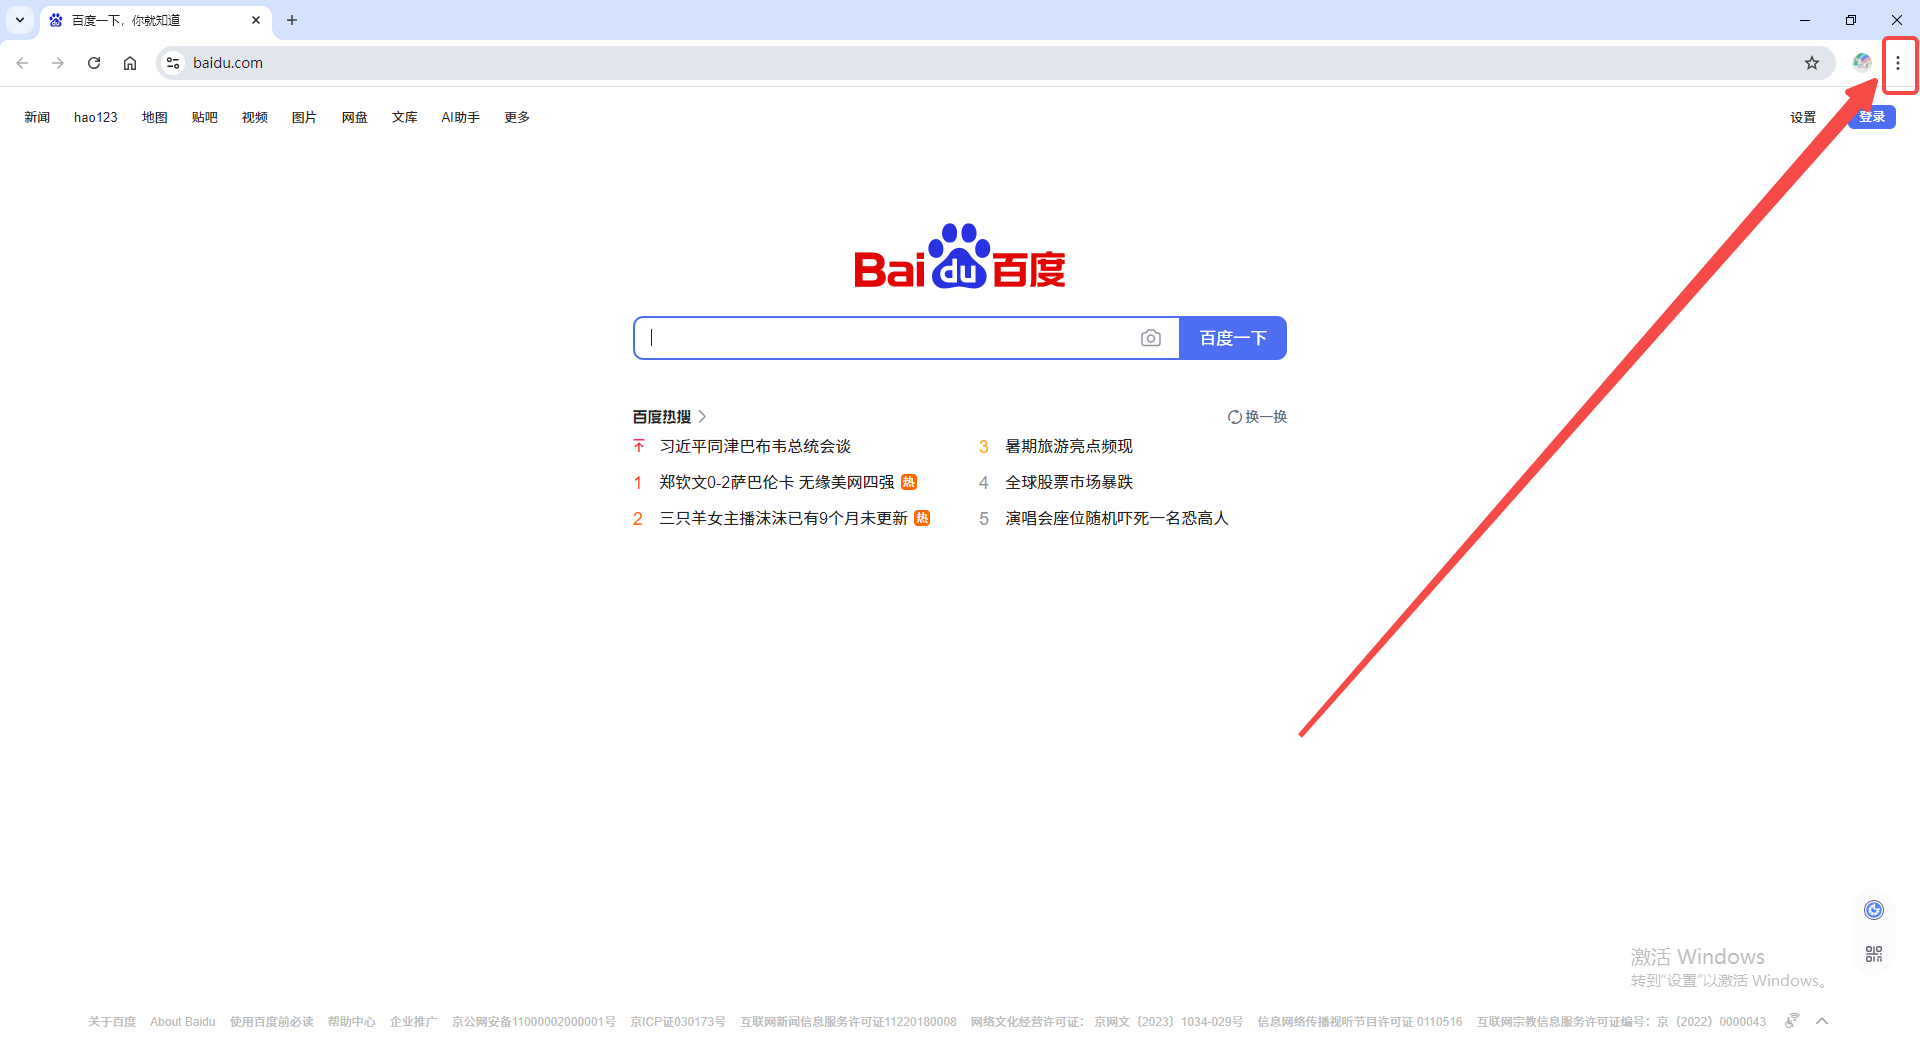Click the site information icon in address bar
Image resolution: width=1920 pixels, height=1040 pixels.
173,63
